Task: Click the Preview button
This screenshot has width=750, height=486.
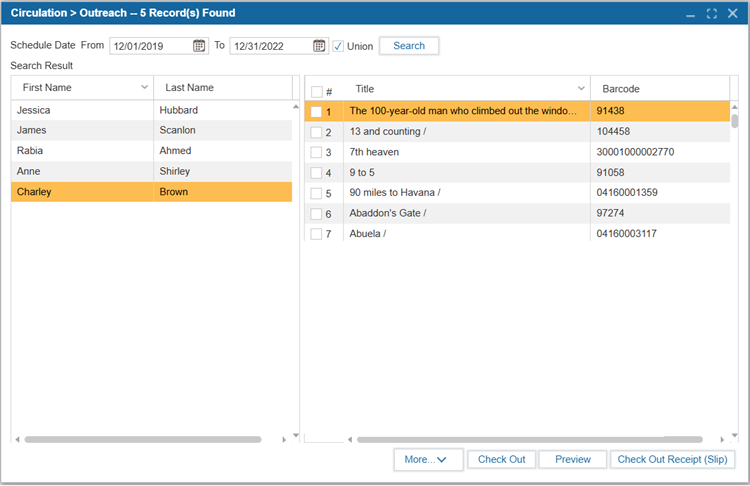Action: [x=573, y=460]
